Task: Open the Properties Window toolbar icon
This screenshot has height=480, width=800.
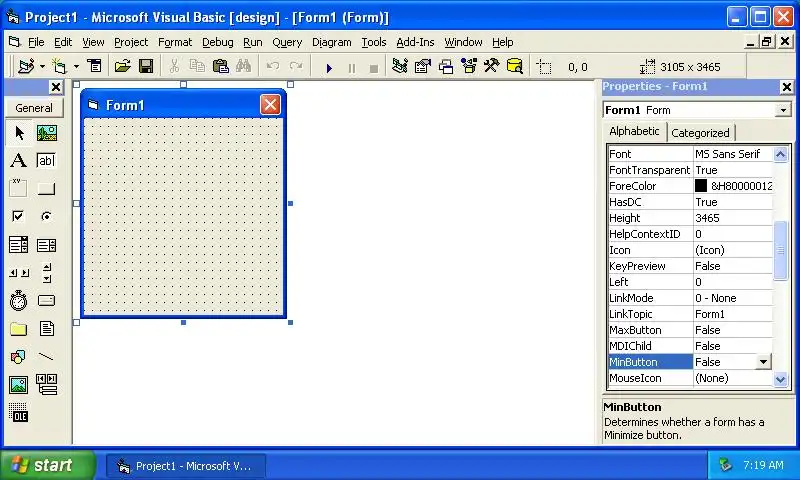Action: click(423, 66)
